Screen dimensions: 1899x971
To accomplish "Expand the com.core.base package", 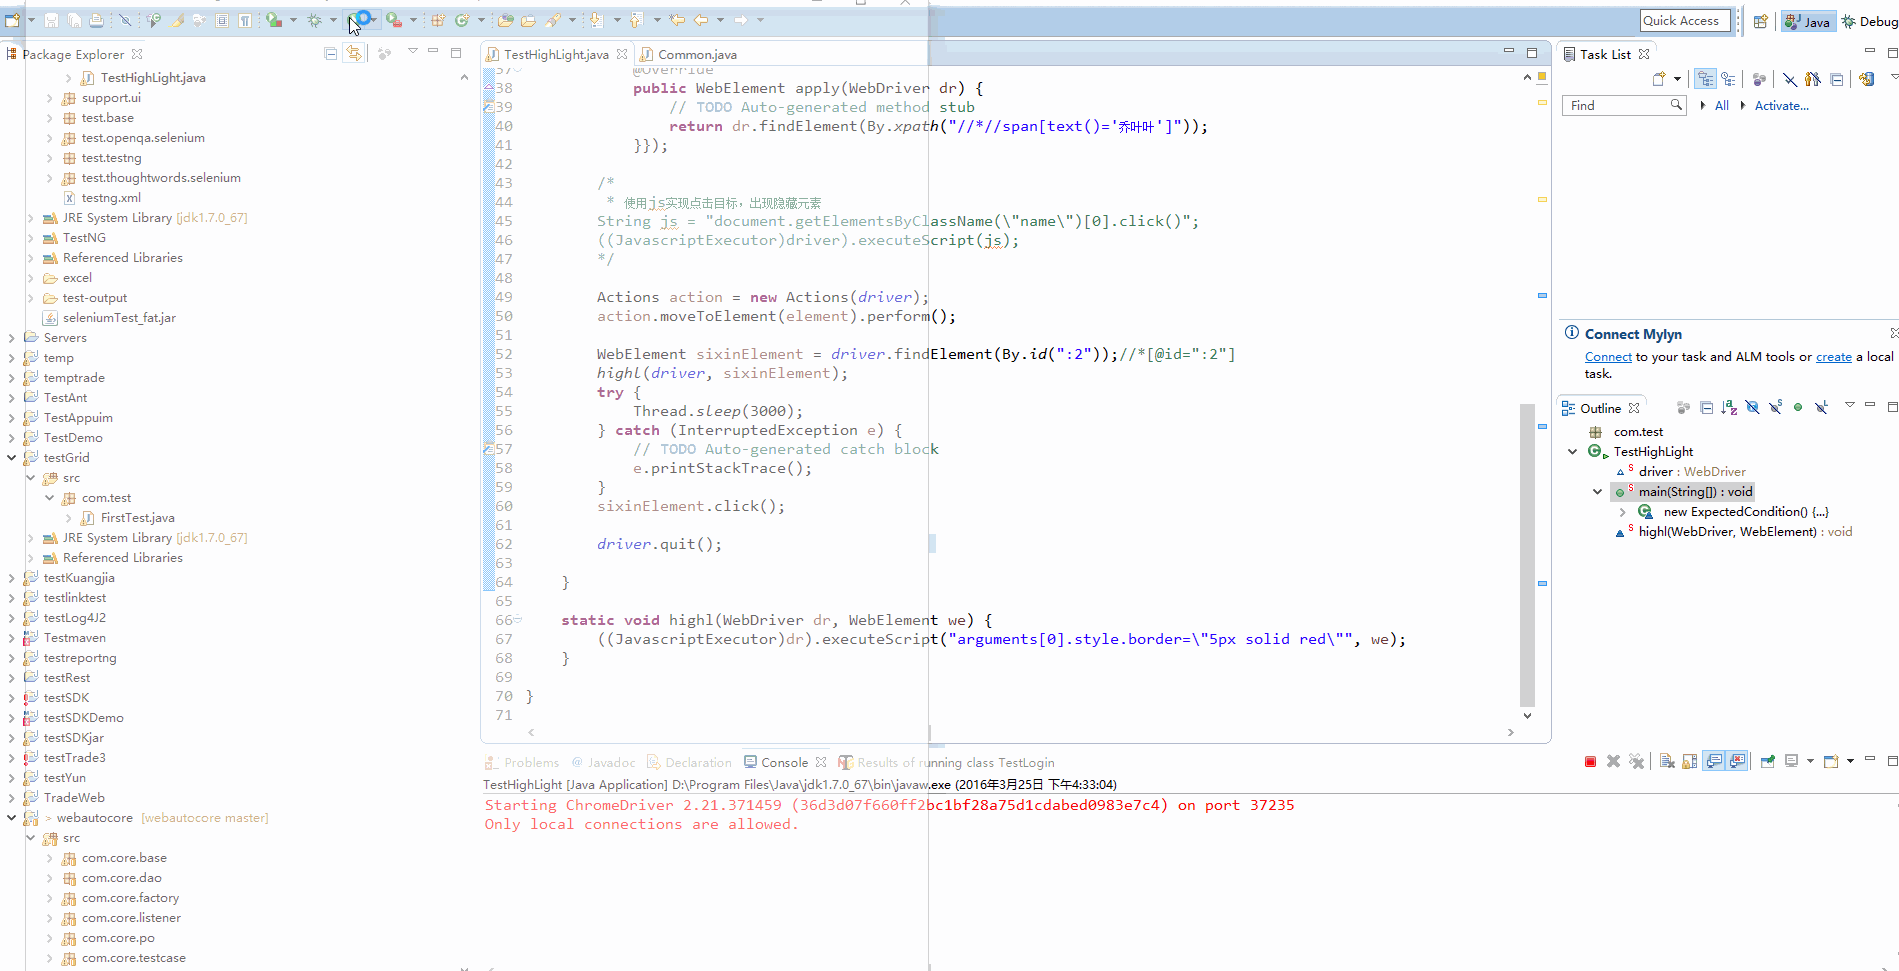I will click(x=50, y=858).
